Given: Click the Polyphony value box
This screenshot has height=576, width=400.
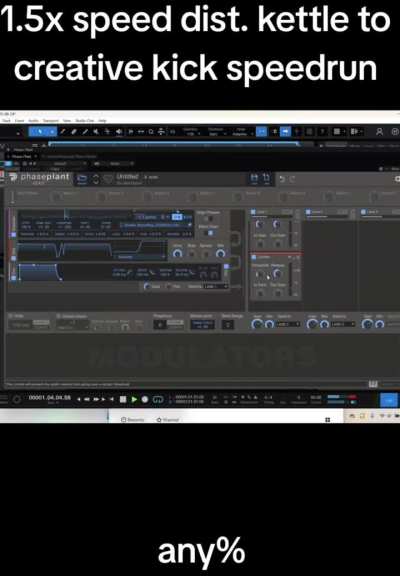Looking at the screenshot, I should coord(159,324).
